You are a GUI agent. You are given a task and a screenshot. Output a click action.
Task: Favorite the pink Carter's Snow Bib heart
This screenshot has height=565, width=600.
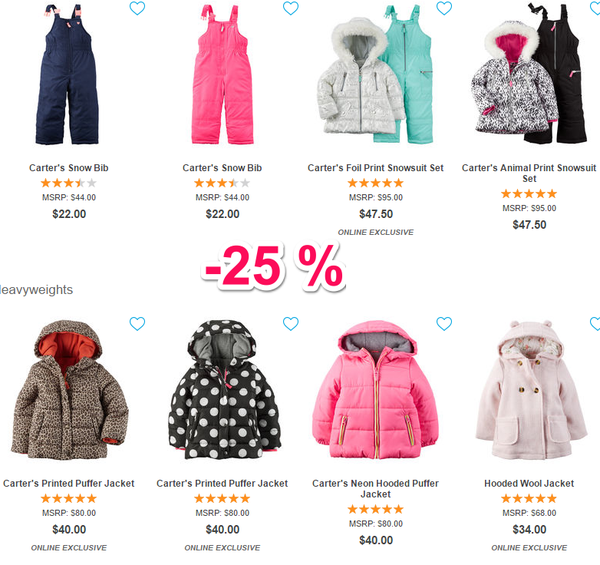tap(290, 8)
